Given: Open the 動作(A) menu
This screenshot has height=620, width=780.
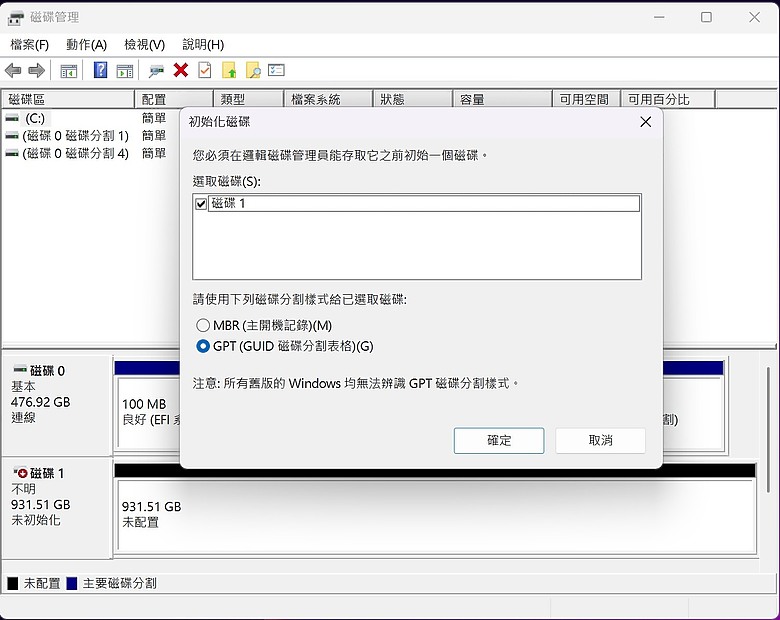Looking at the screenshot, I should click(87, 45).
